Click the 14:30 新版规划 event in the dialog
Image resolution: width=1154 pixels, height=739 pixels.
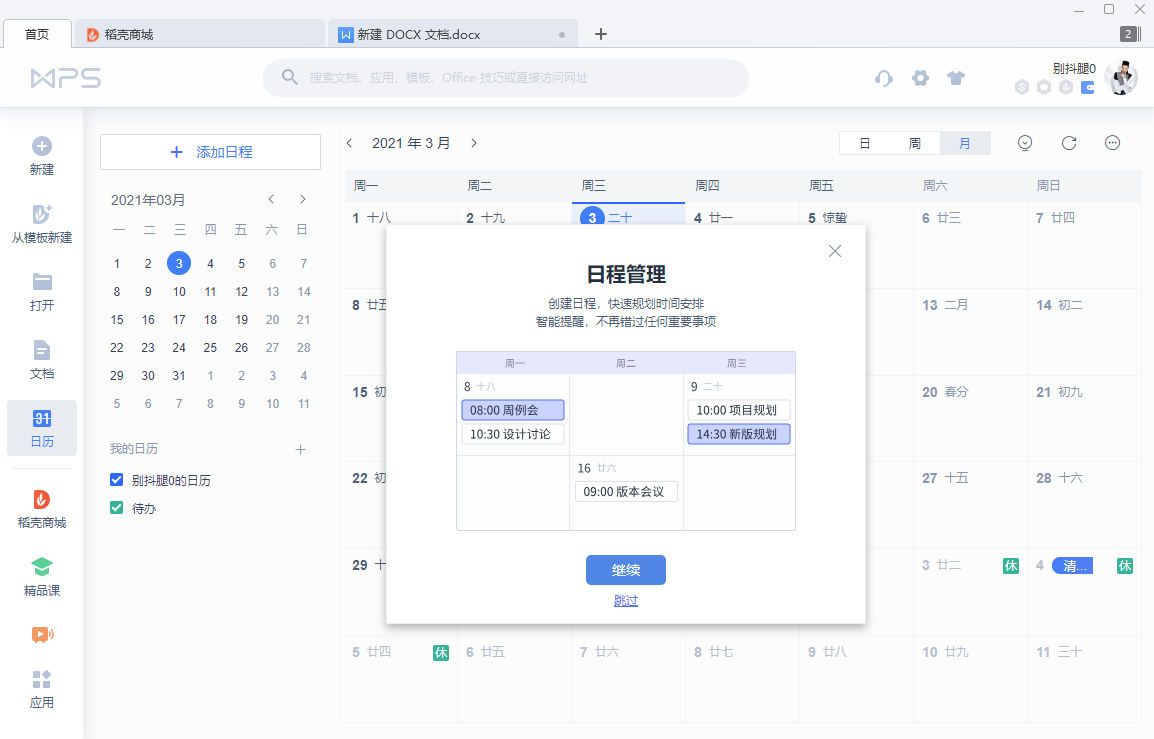(739, 434)
